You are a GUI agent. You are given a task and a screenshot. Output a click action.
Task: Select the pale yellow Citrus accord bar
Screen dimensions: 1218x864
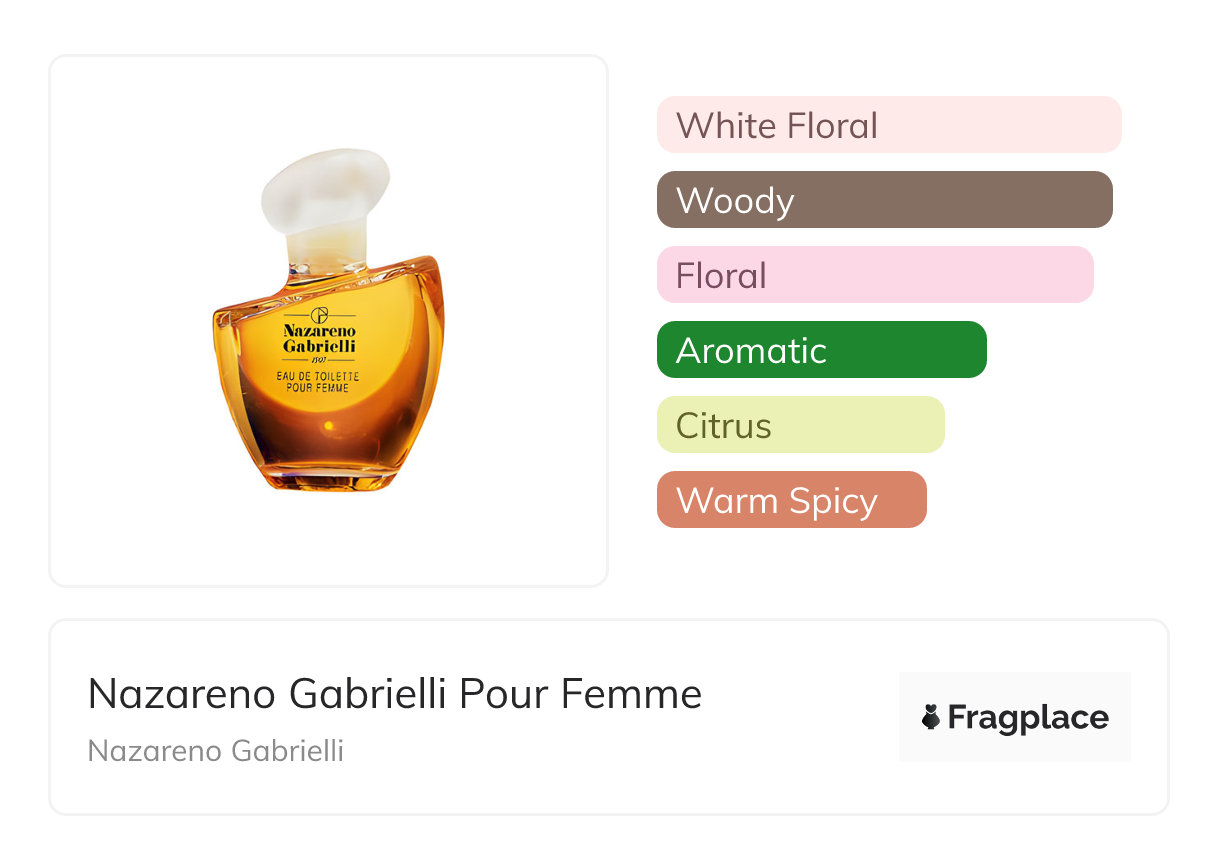click(x=800, y=425)
